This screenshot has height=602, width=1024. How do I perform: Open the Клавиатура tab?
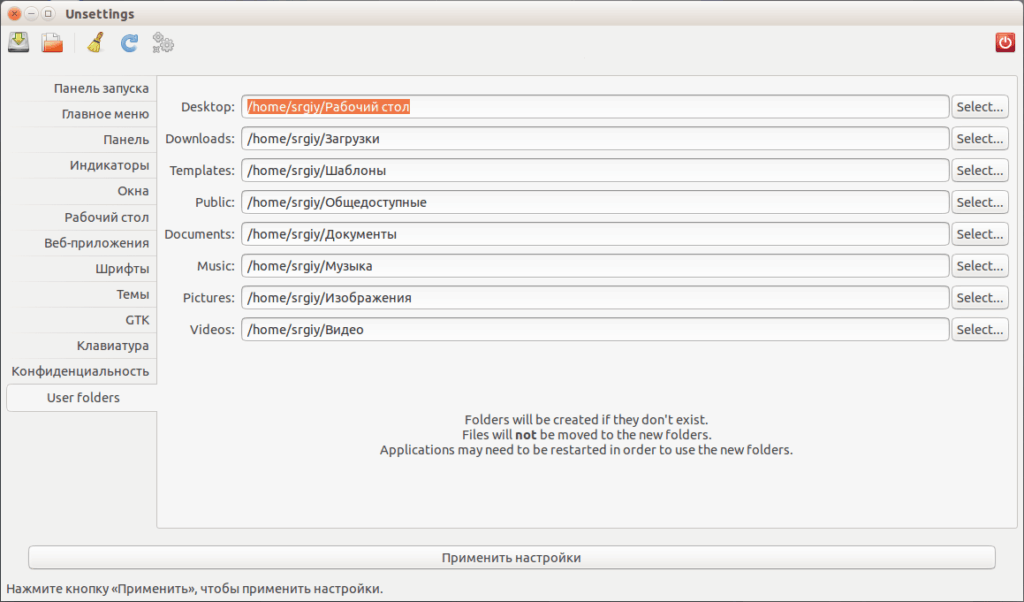[x=82, y=345]
